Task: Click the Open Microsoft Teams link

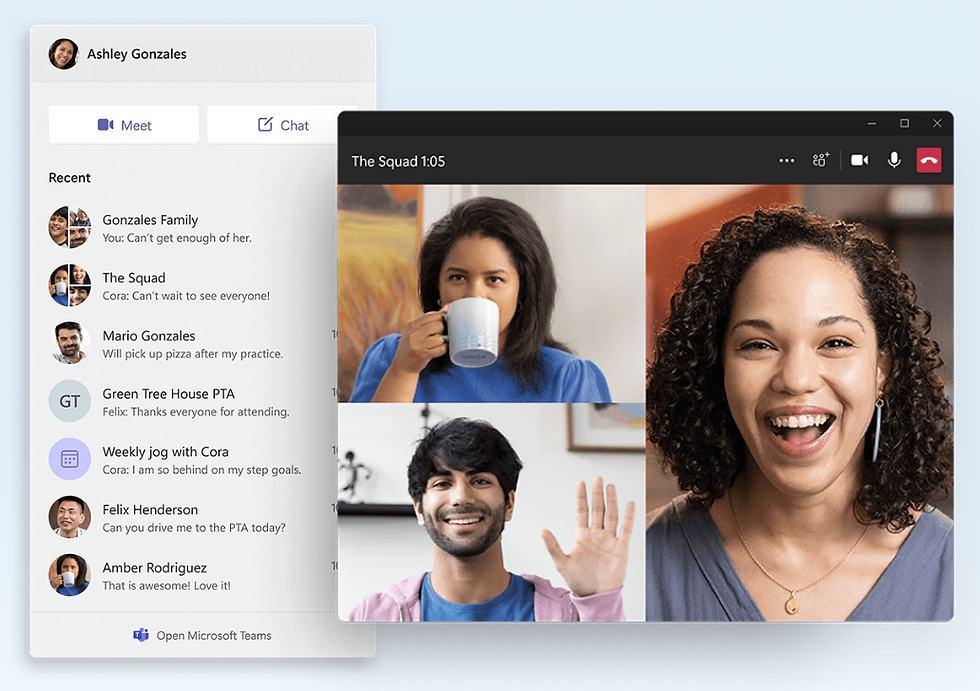Action: [x=213, y=636]
